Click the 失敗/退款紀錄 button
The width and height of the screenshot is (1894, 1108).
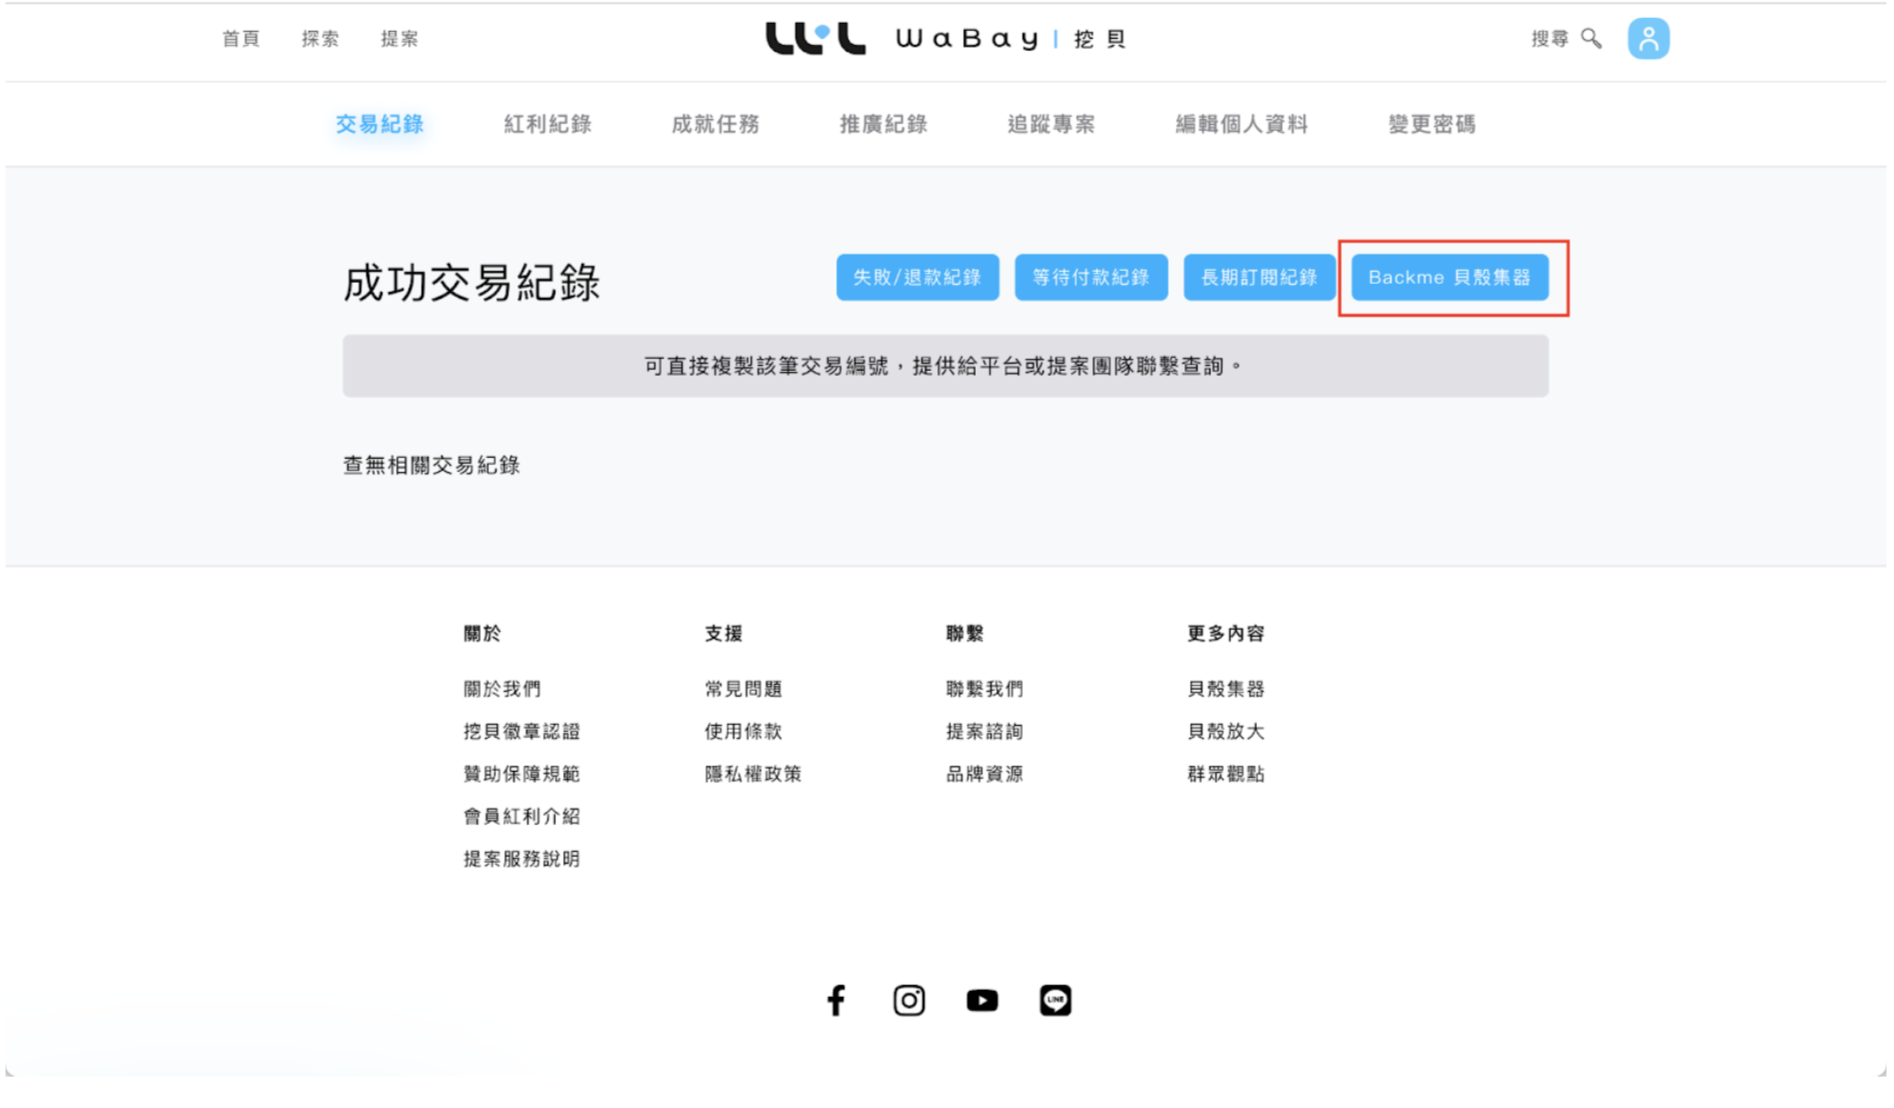pos(917,278)
